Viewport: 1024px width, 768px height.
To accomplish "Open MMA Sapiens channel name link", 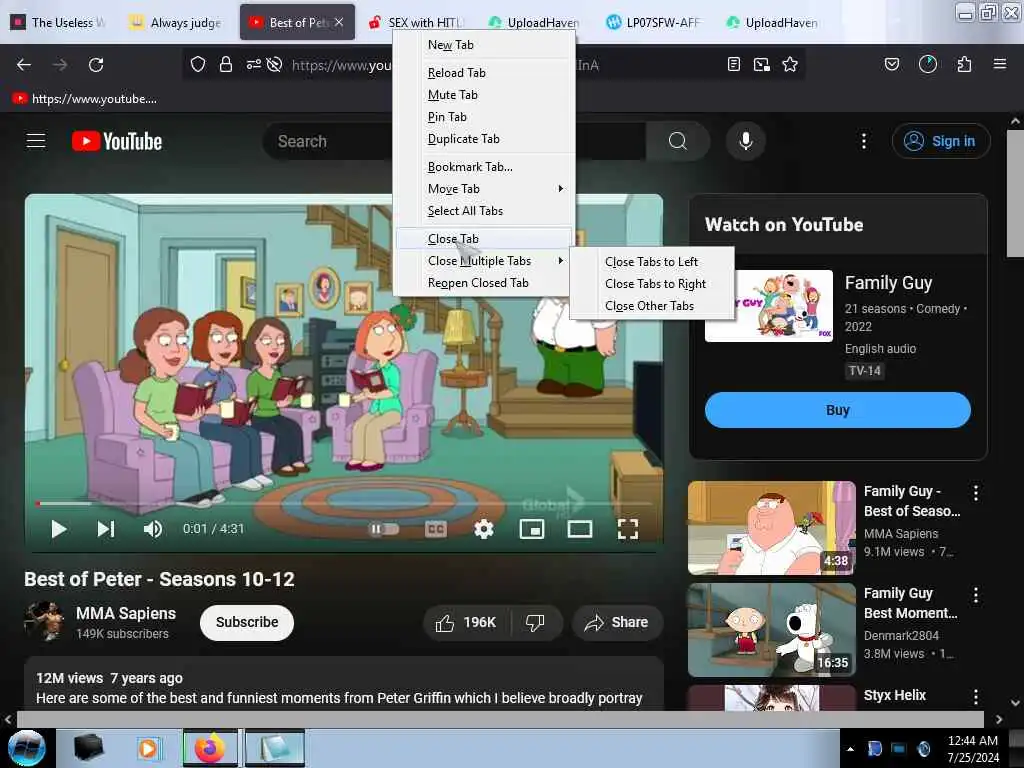I will coord(126,613).
